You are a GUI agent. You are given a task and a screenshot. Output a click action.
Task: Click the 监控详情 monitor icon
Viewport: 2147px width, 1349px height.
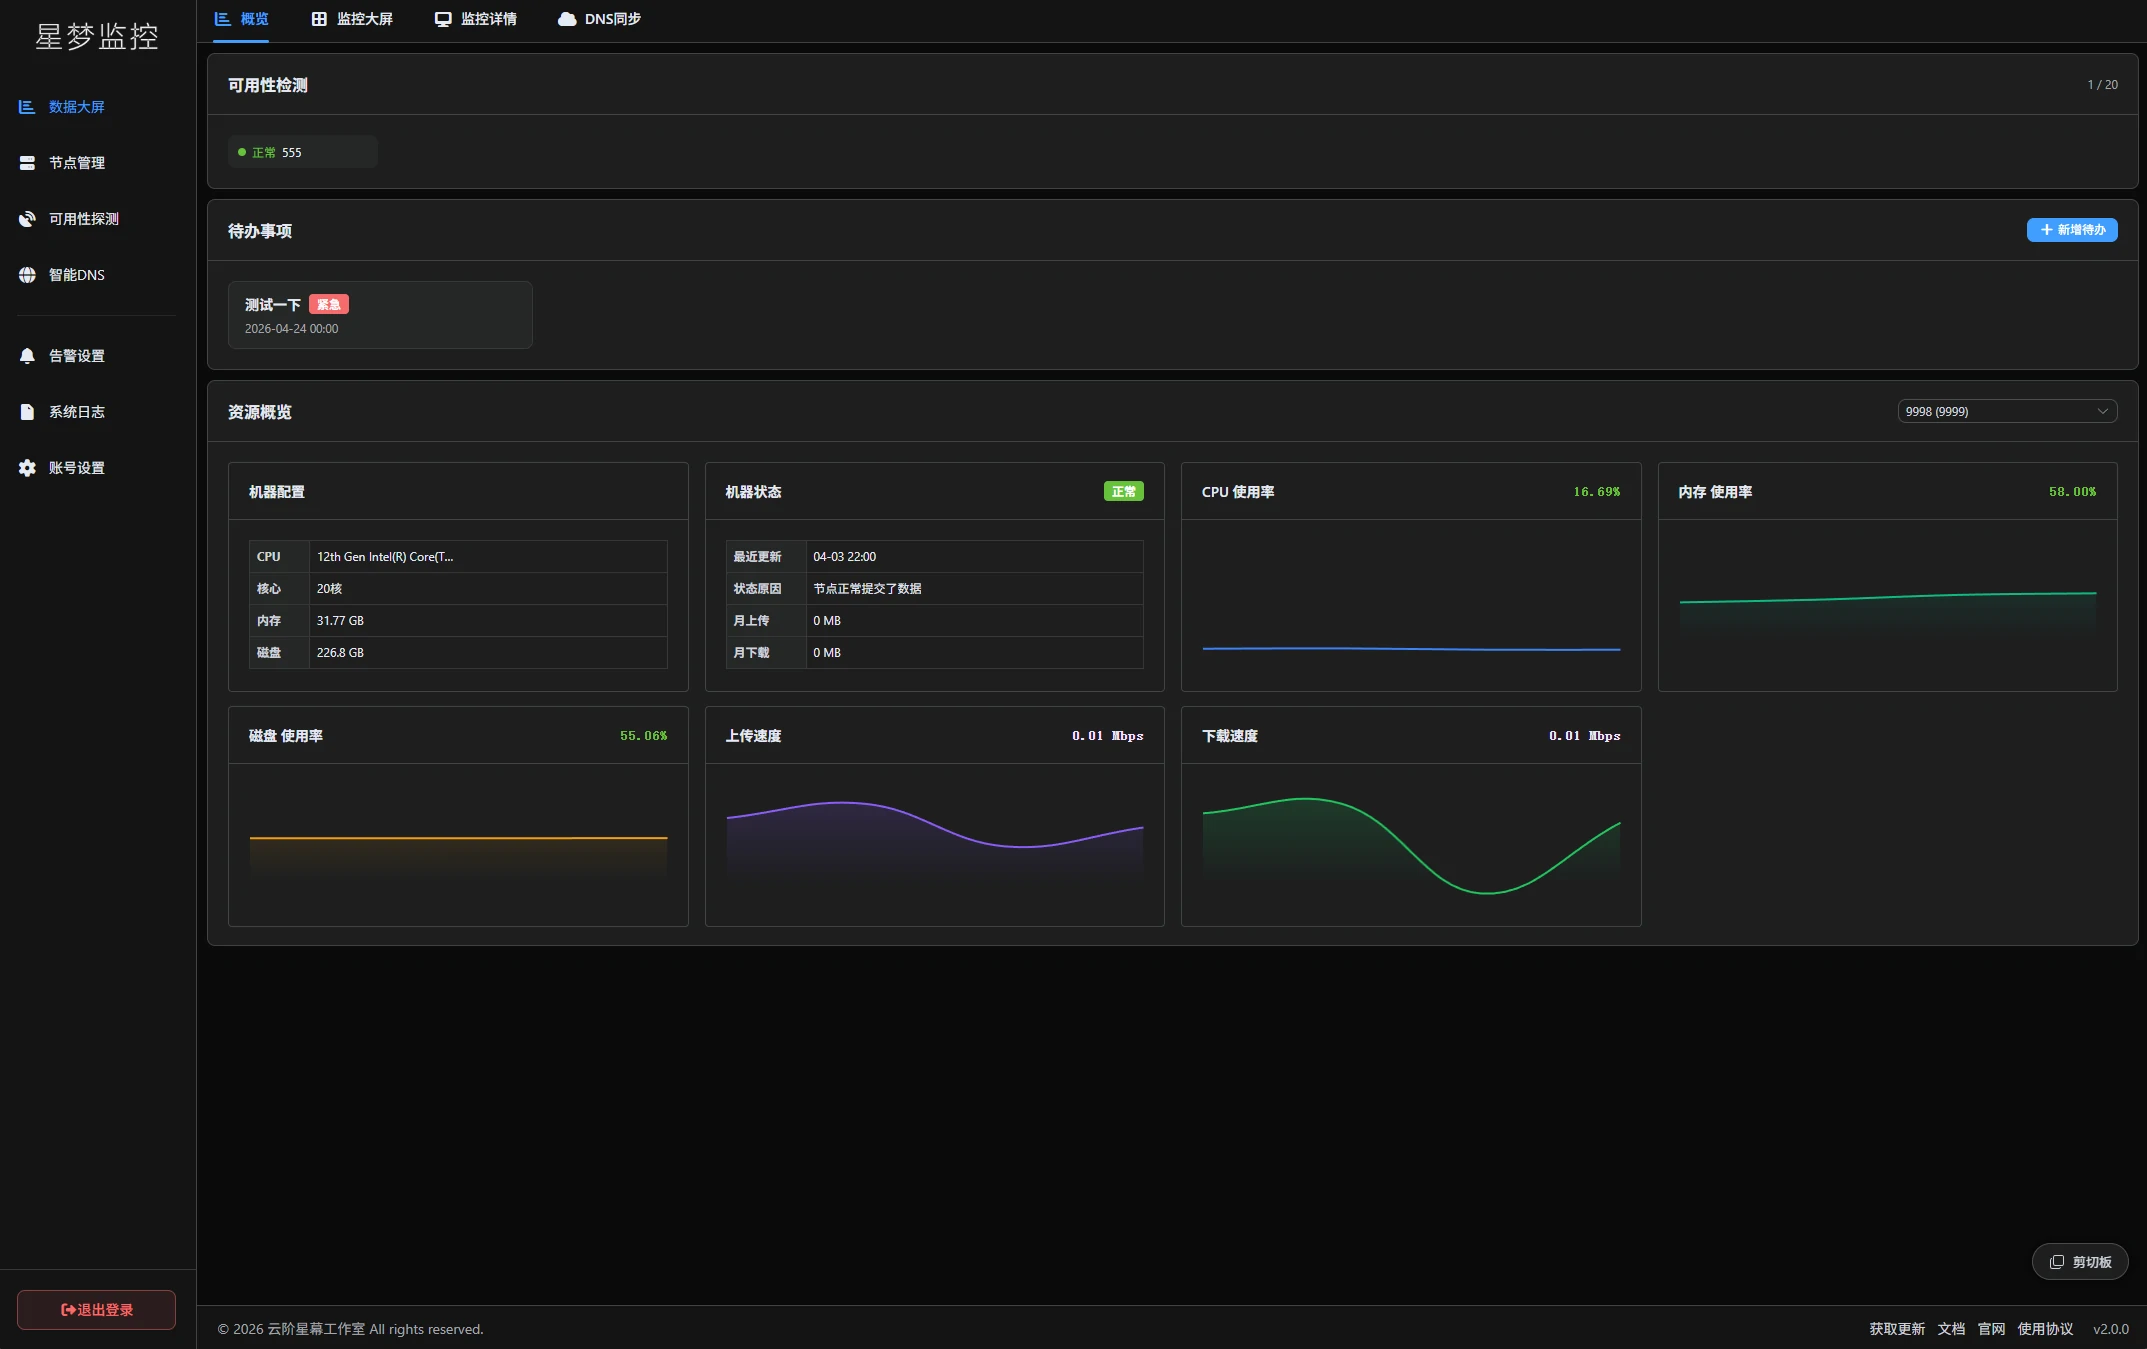click(443, 19)
